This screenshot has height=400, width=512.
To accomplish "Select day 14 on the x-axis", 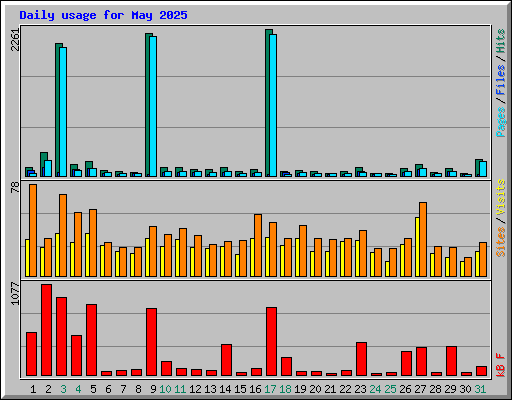I will 225,389.
